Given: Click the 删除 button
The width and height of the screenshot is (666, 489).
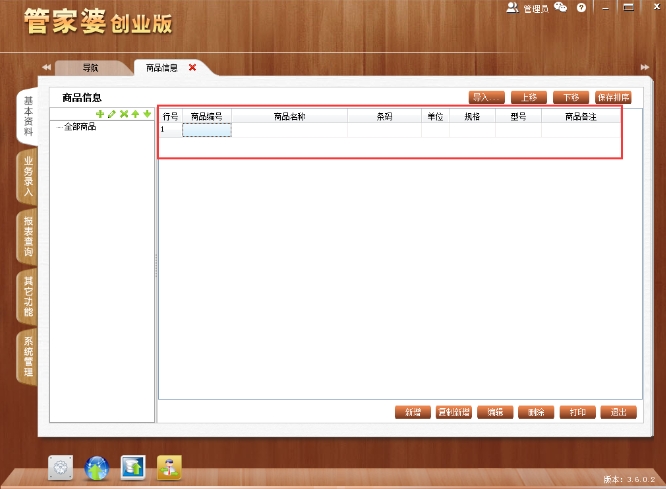Looking at the screenshot, I should [x=536, y=412].
